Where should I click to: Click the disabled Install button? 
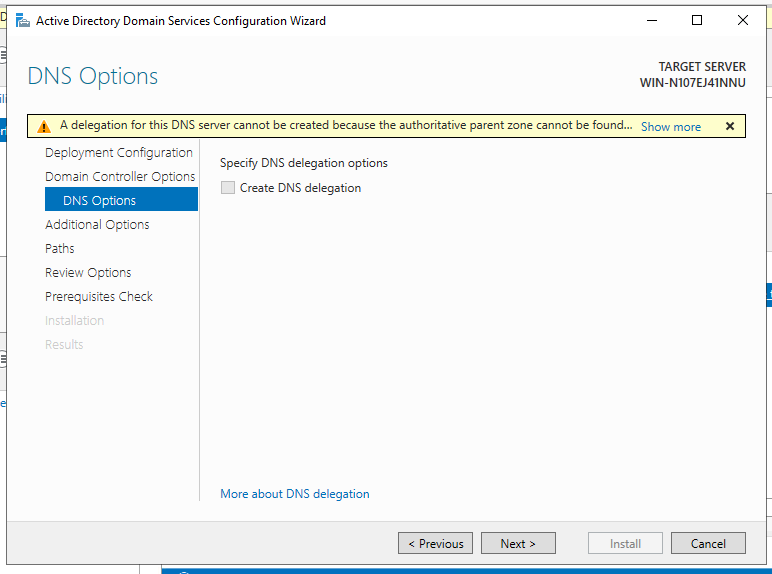(625, 543)
